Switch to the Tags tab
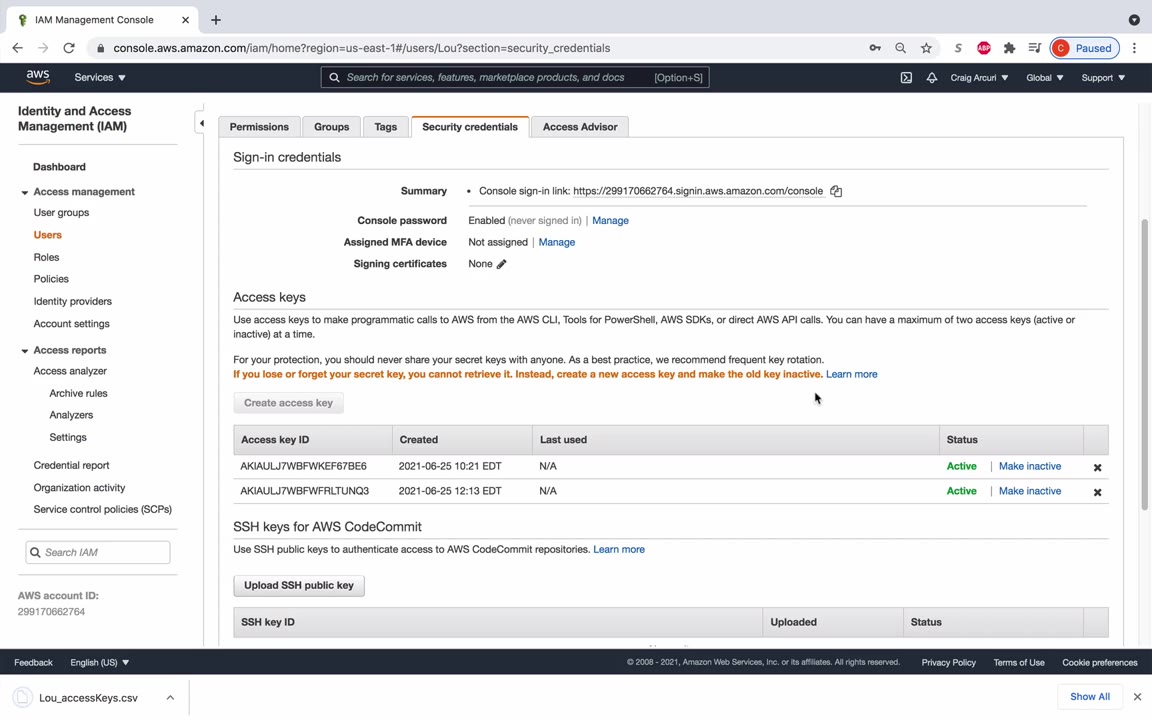 (x=386, y=126)
